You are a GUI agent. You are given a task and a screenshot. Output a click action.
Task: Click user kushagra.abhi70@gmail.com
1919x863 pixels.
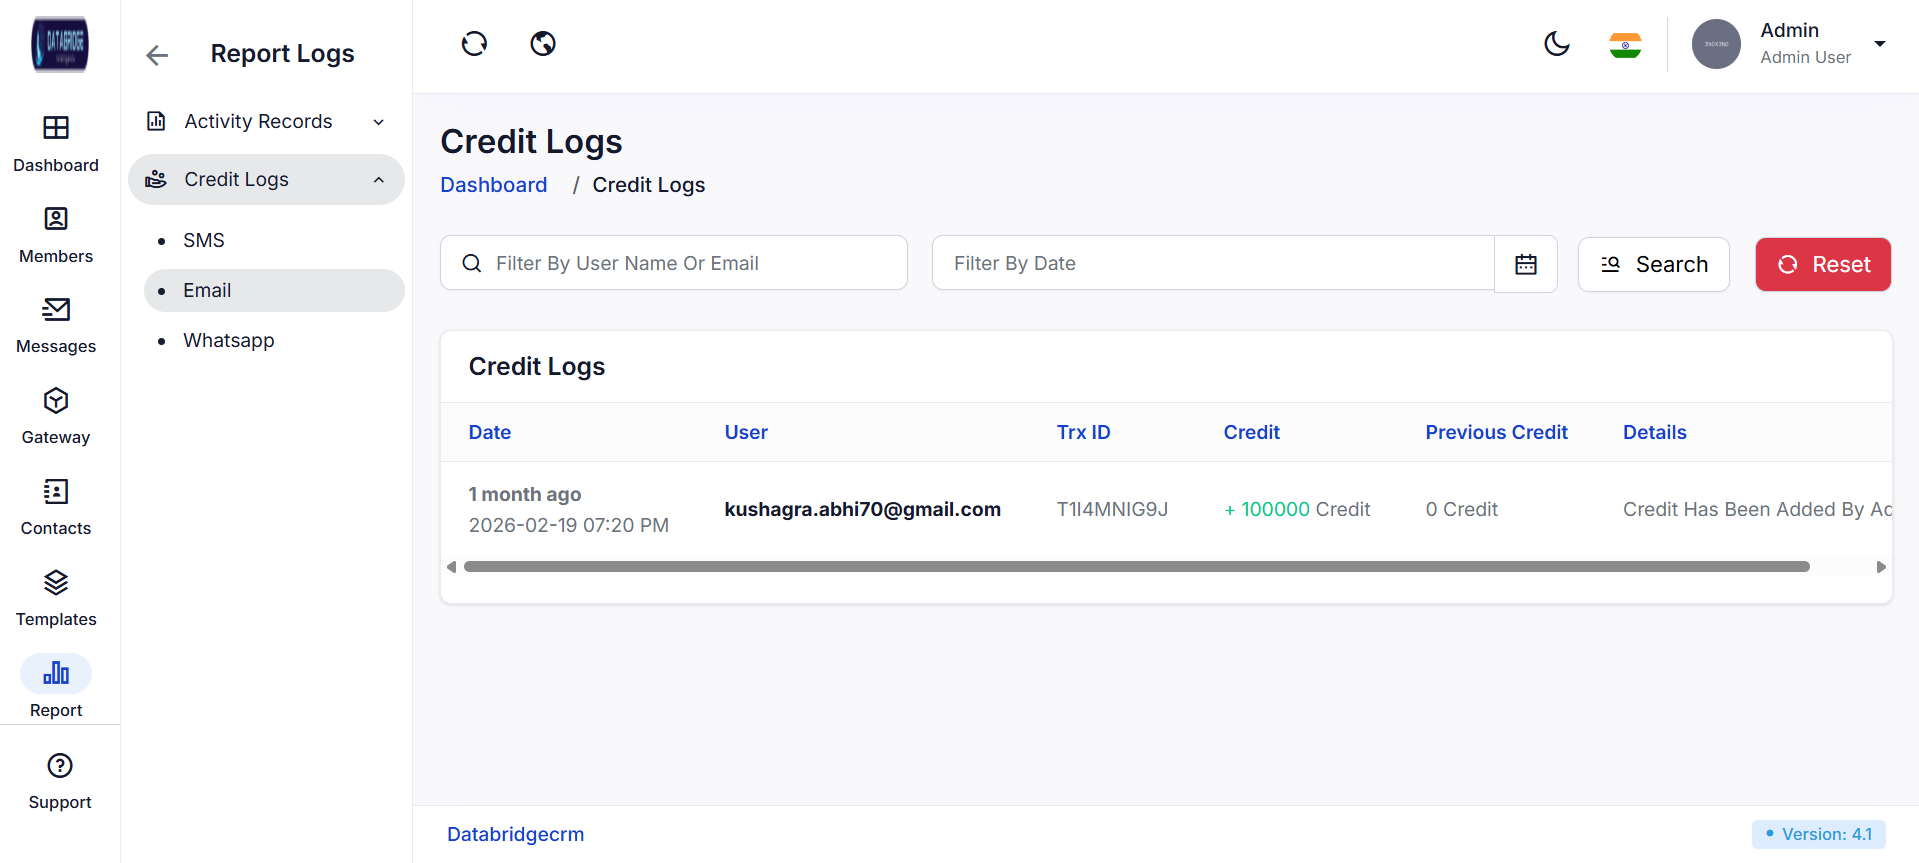click(x=863, y=509)
